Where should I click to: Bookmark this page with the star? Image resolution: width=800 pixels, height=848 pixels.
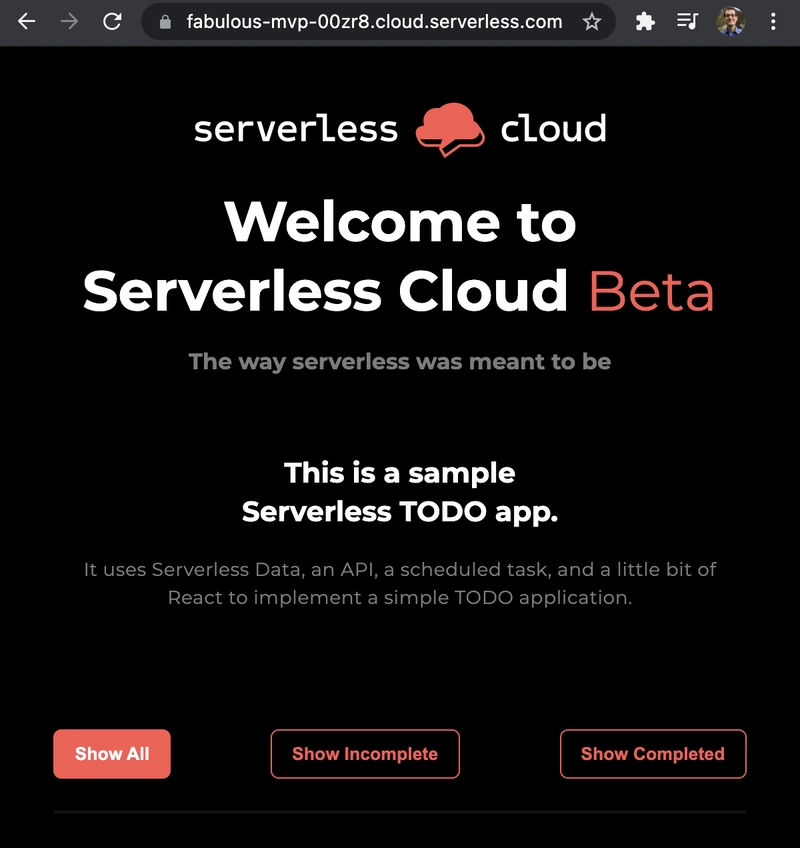tap(592, 22)
